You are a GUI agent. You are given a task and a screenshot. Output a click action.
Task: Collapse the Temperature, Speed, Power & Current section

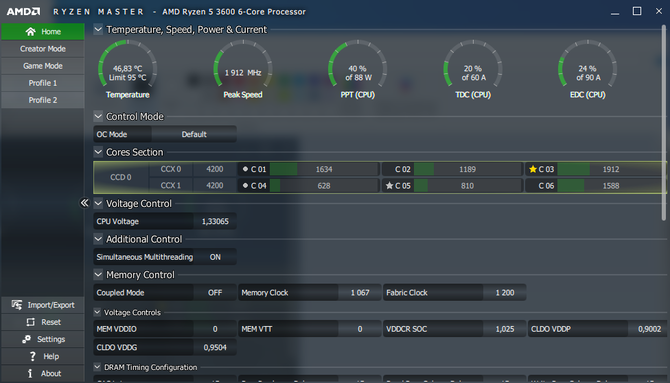pyautogui.click(x=98, y=29)
